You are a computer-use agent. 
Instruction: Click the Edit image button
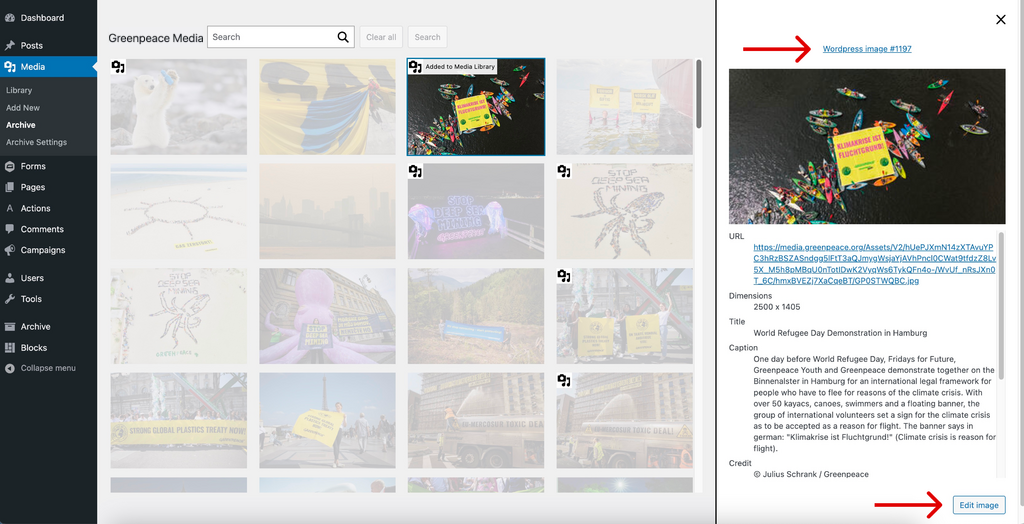pyautogui.click(x=979, y=505)
